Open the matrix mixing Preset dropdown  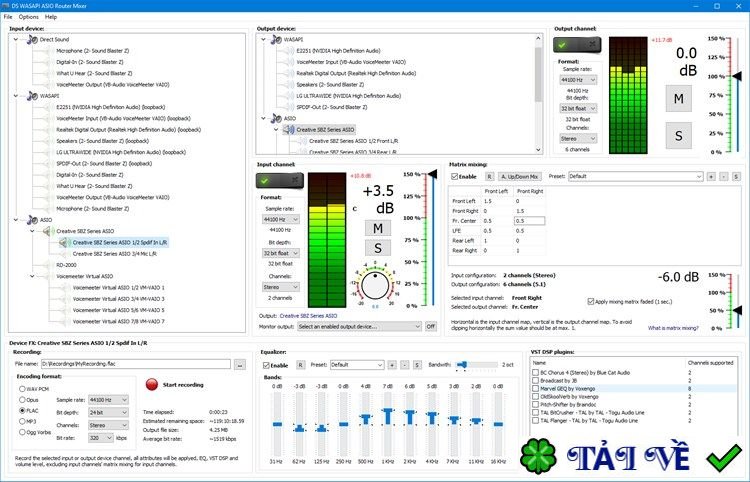tap(635, 176)
